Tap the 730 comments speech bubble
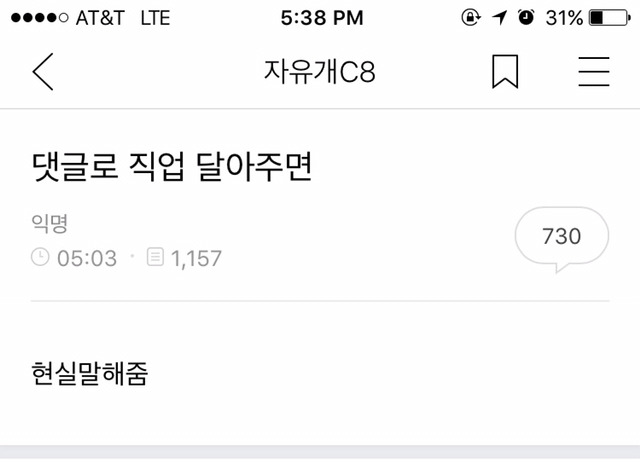The image size is (640, 462). click(562, 239)
